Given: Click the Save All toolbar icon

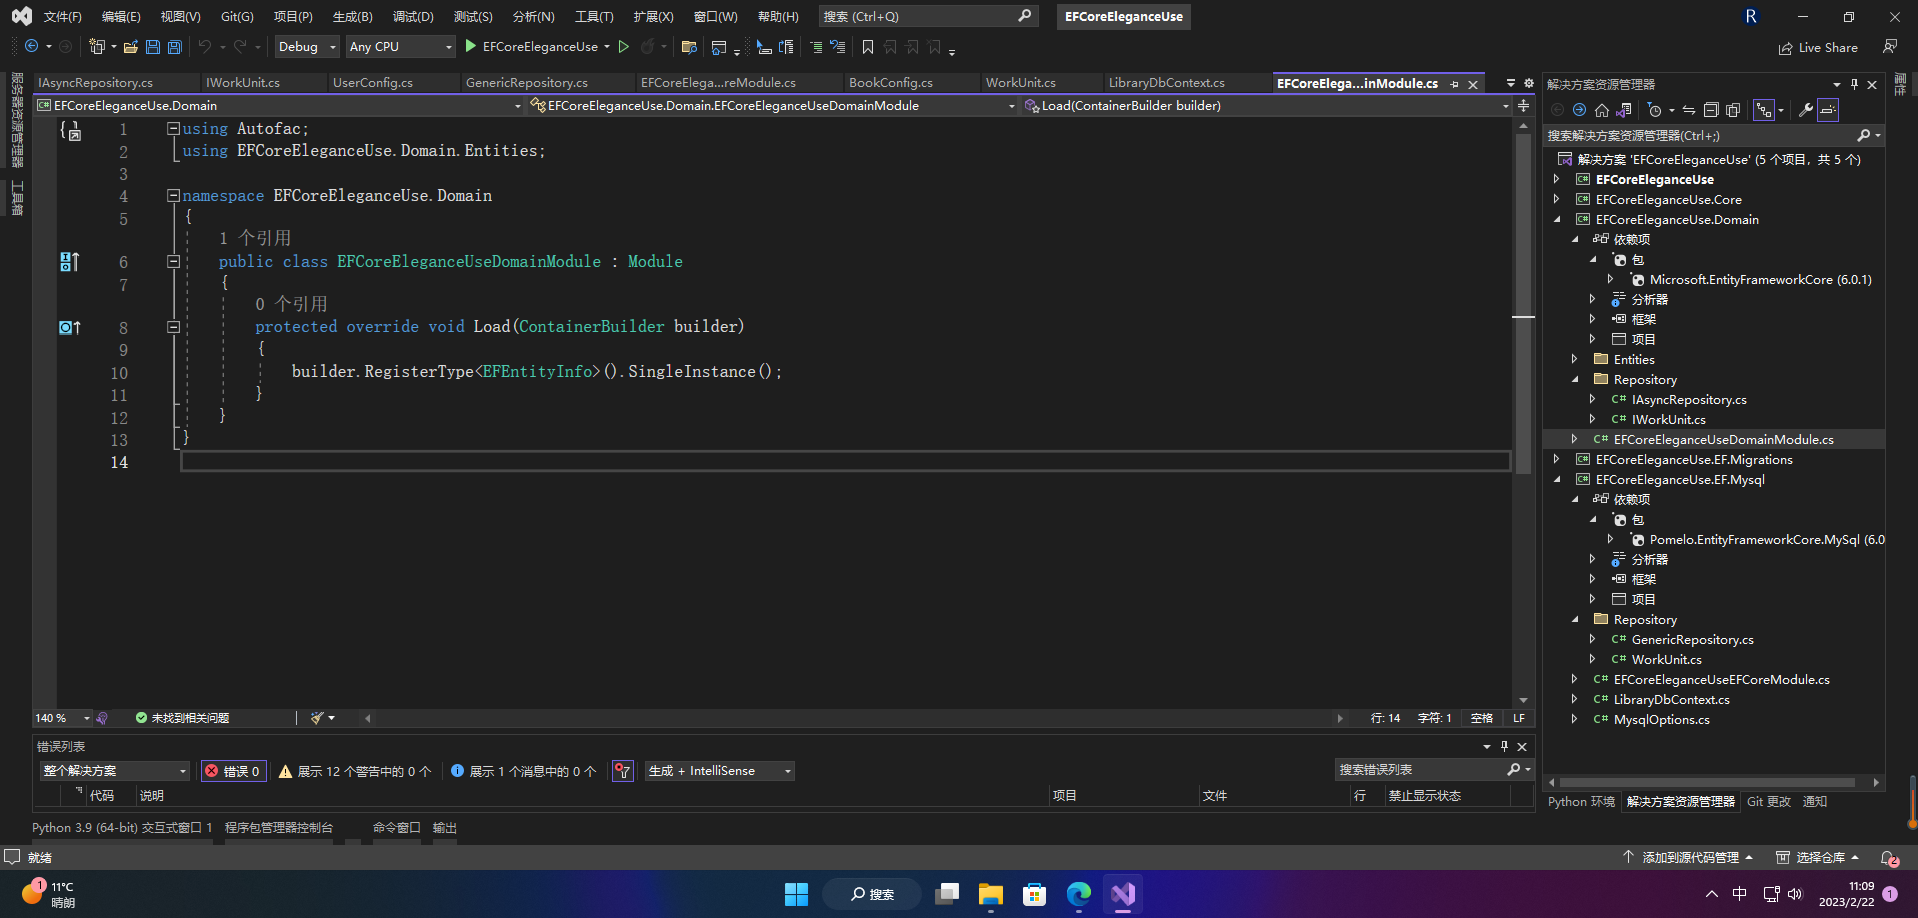Looking at the screenshot, I should point(175,47).
